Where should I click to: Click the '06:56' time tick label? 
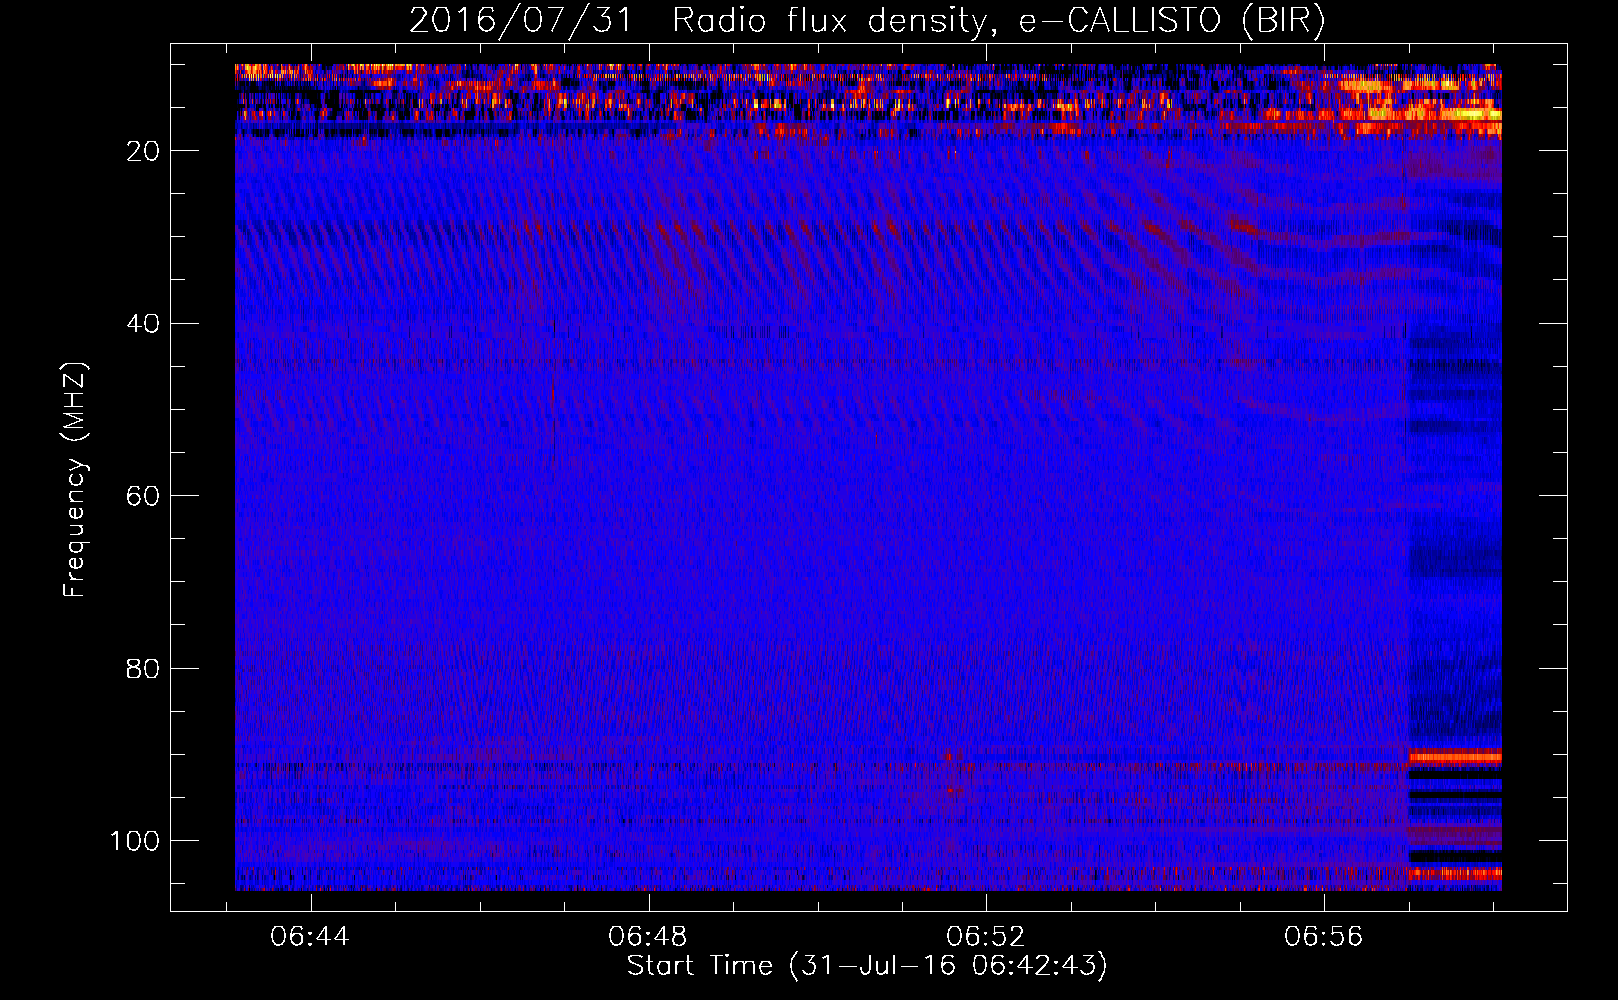(x=1324, y=937)
